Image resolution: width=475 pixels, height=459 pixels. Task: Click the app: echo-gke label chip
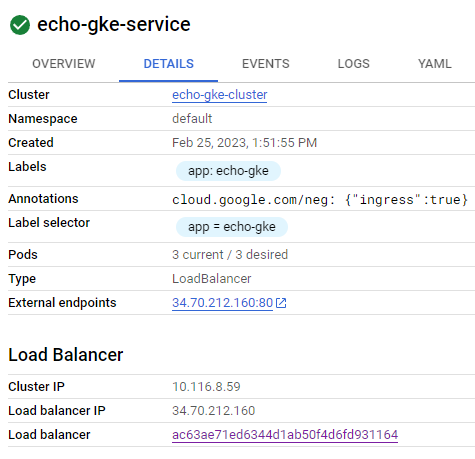[x=228, y=171]
